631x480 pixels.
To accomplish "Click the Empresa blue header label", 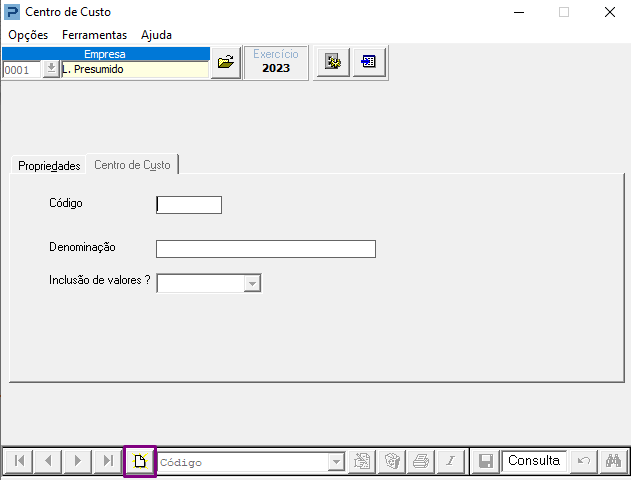I will (x=106, y=54).
